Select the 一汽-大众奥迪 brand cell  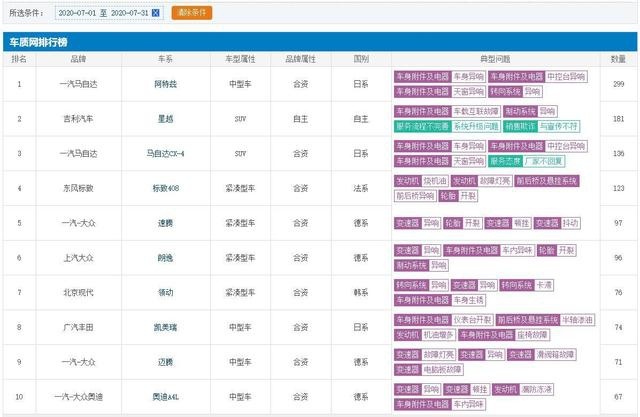[x=78, y=397]
